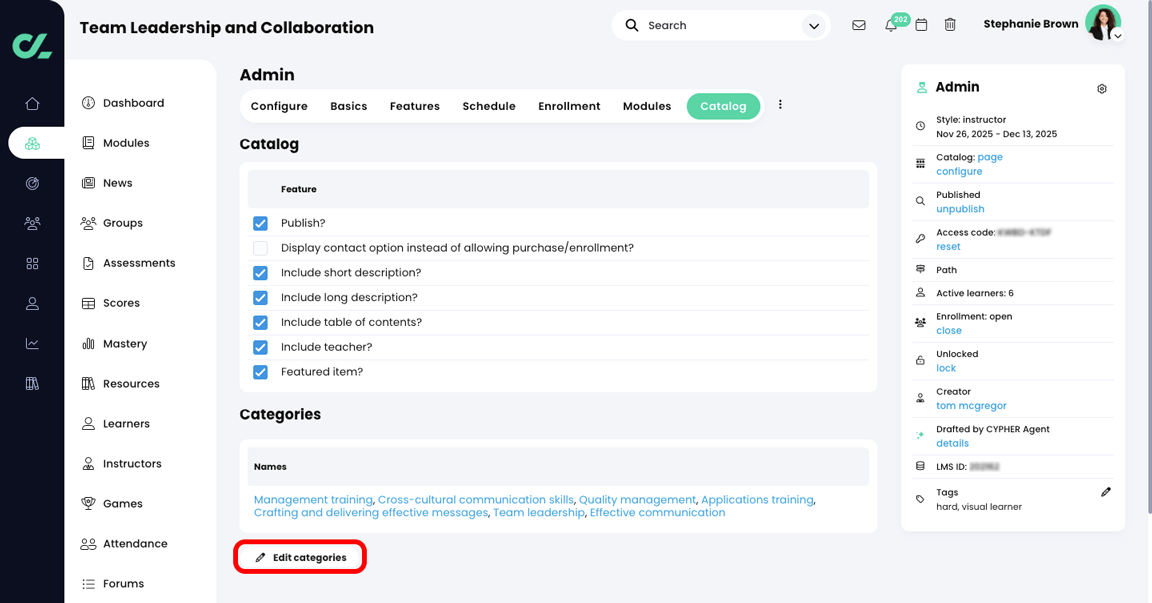
Task: Open the messages envelope icon
Action: (859, 24)
